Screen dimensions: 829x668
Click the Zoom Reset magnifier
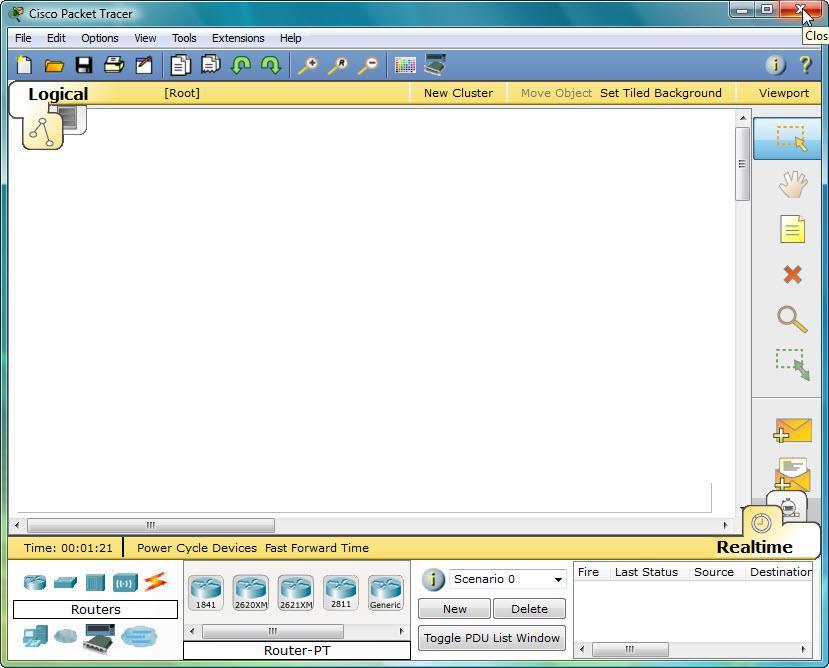tap(338, 66)
